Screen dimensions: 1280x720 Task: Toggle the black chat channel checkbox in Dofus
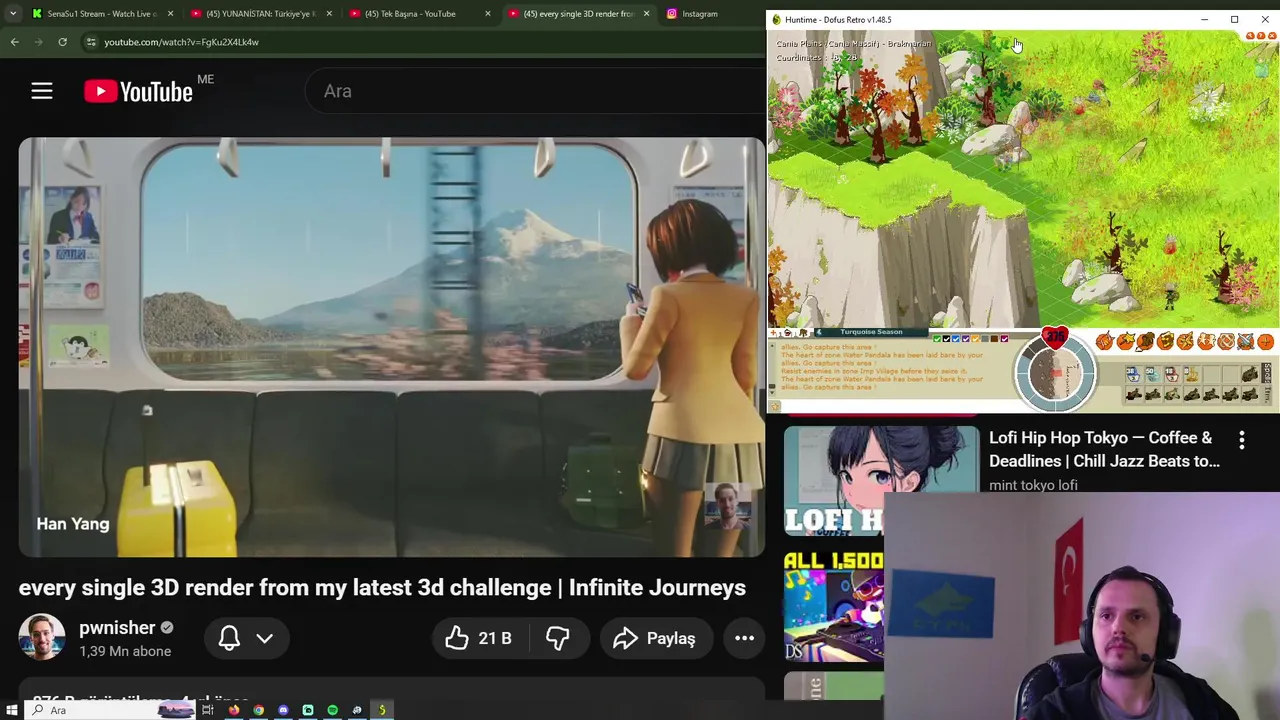pyautogui.click(x=947, y=339)
